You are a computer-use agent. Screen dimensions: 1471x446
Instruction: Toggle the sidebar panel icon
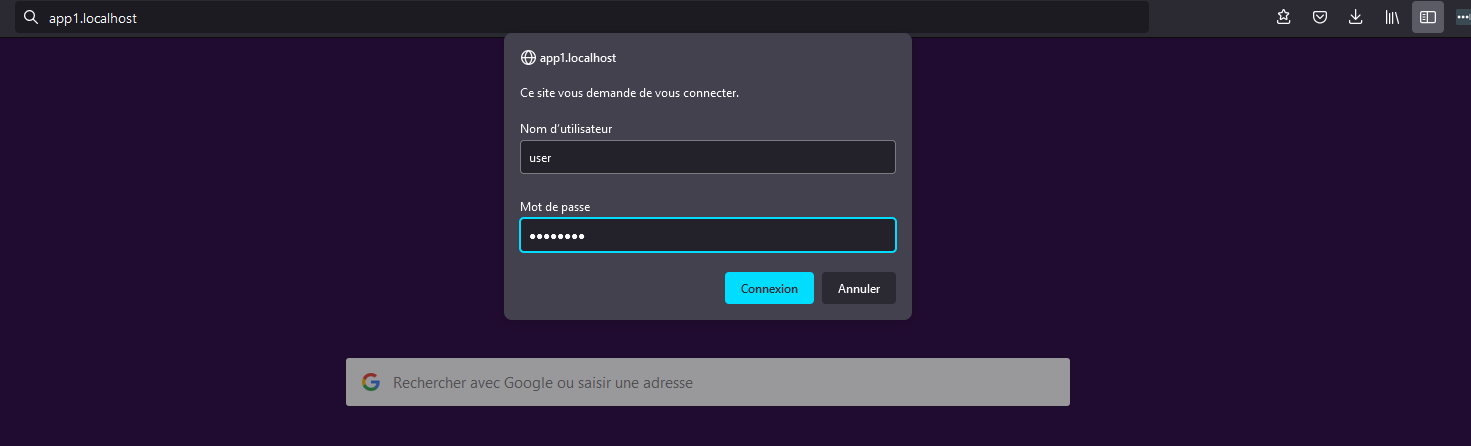click(x=1428, y=17)
